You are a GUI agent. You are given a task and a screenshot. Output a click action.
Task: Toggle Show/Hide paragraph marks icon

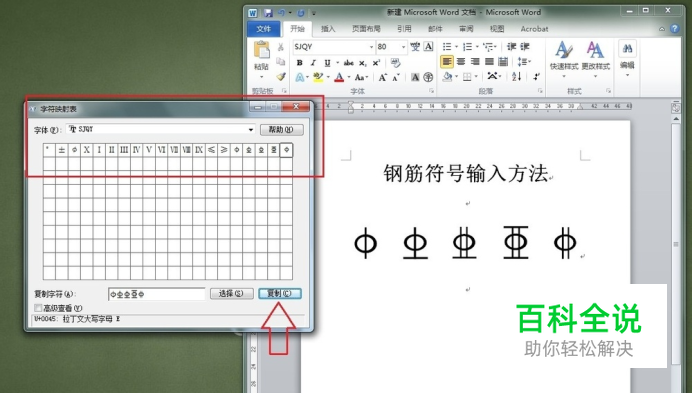tap(536, 77)
